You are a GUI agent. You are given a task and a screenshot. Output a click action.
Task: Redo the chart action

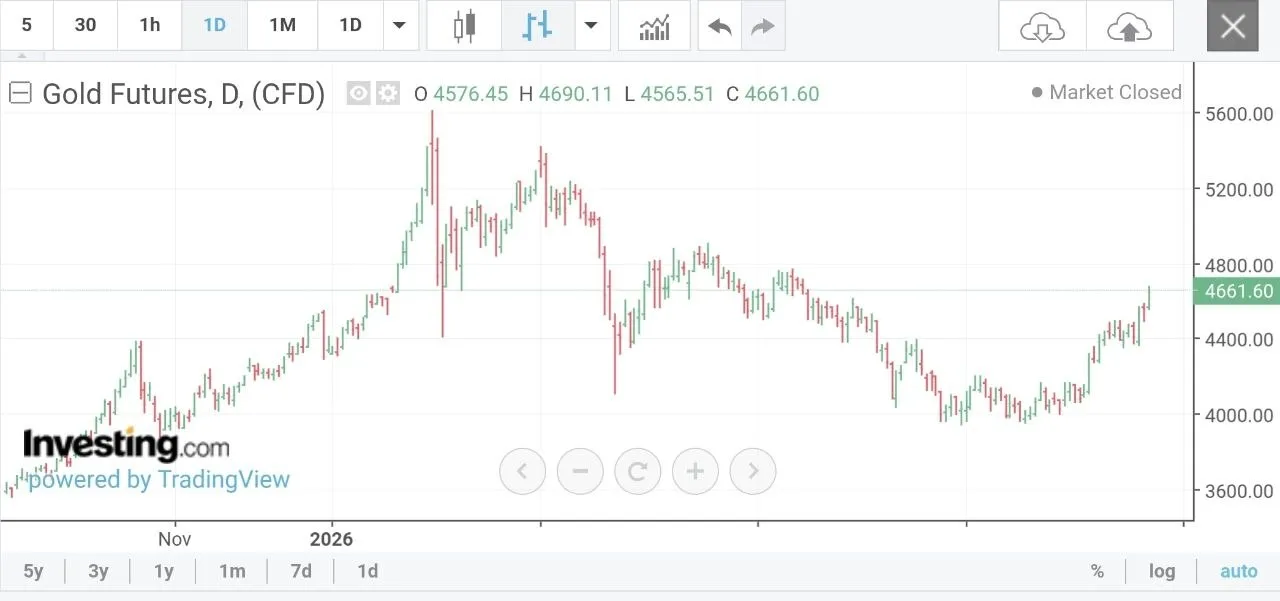(763, 26)
